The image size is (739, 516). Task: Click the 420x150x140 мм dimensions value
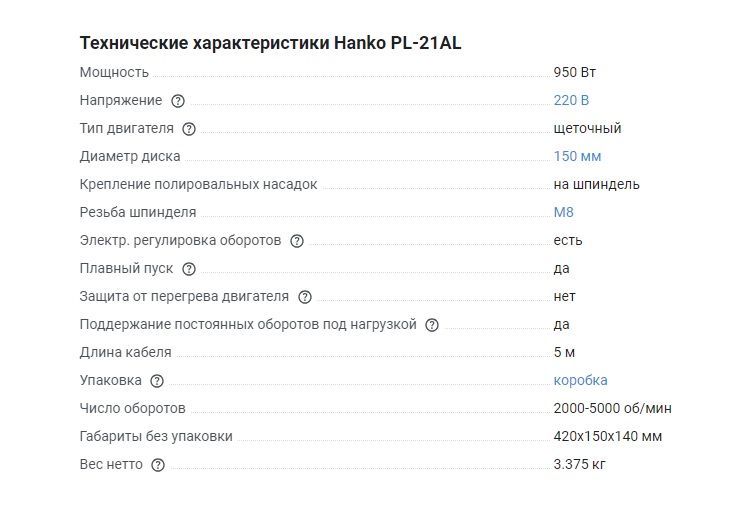pos(607,436)
